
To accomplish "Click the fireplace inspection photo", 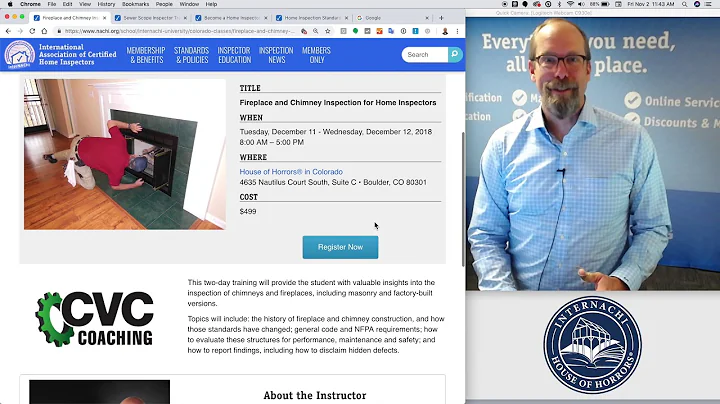I will 125,154.
